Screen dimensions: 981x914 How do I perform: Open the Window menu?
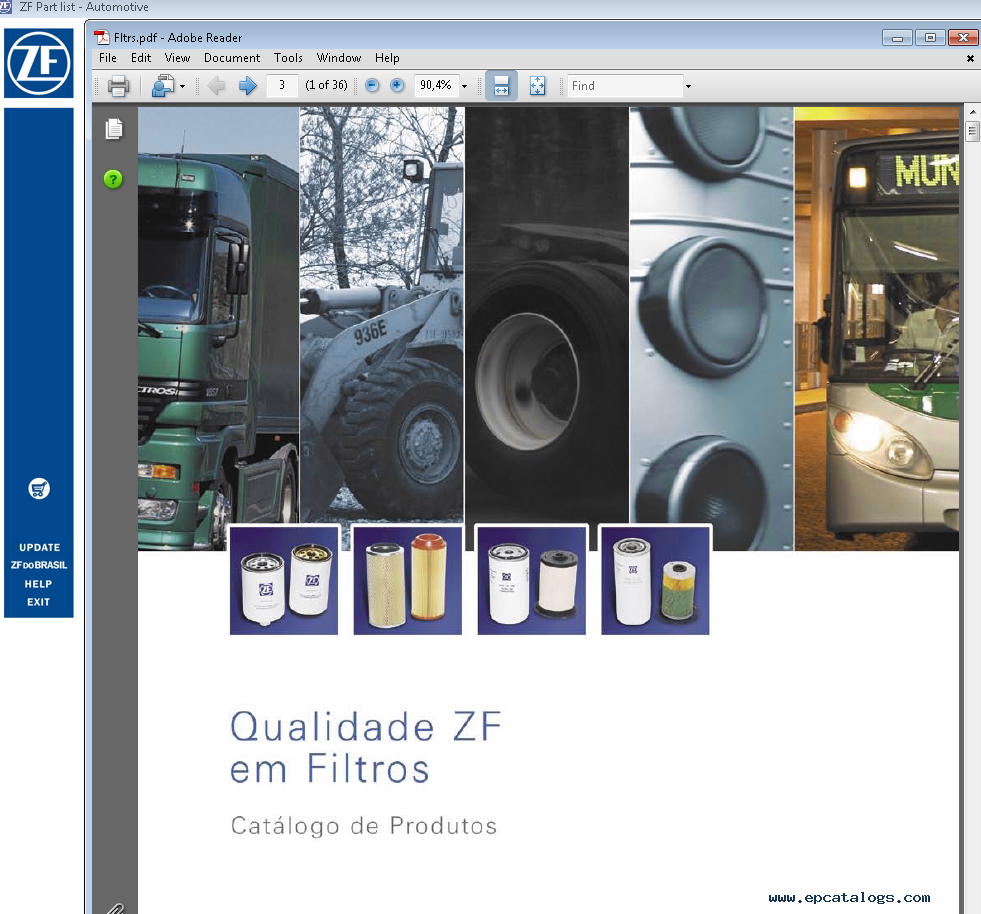pyautogui.click(x=338, y=58)
